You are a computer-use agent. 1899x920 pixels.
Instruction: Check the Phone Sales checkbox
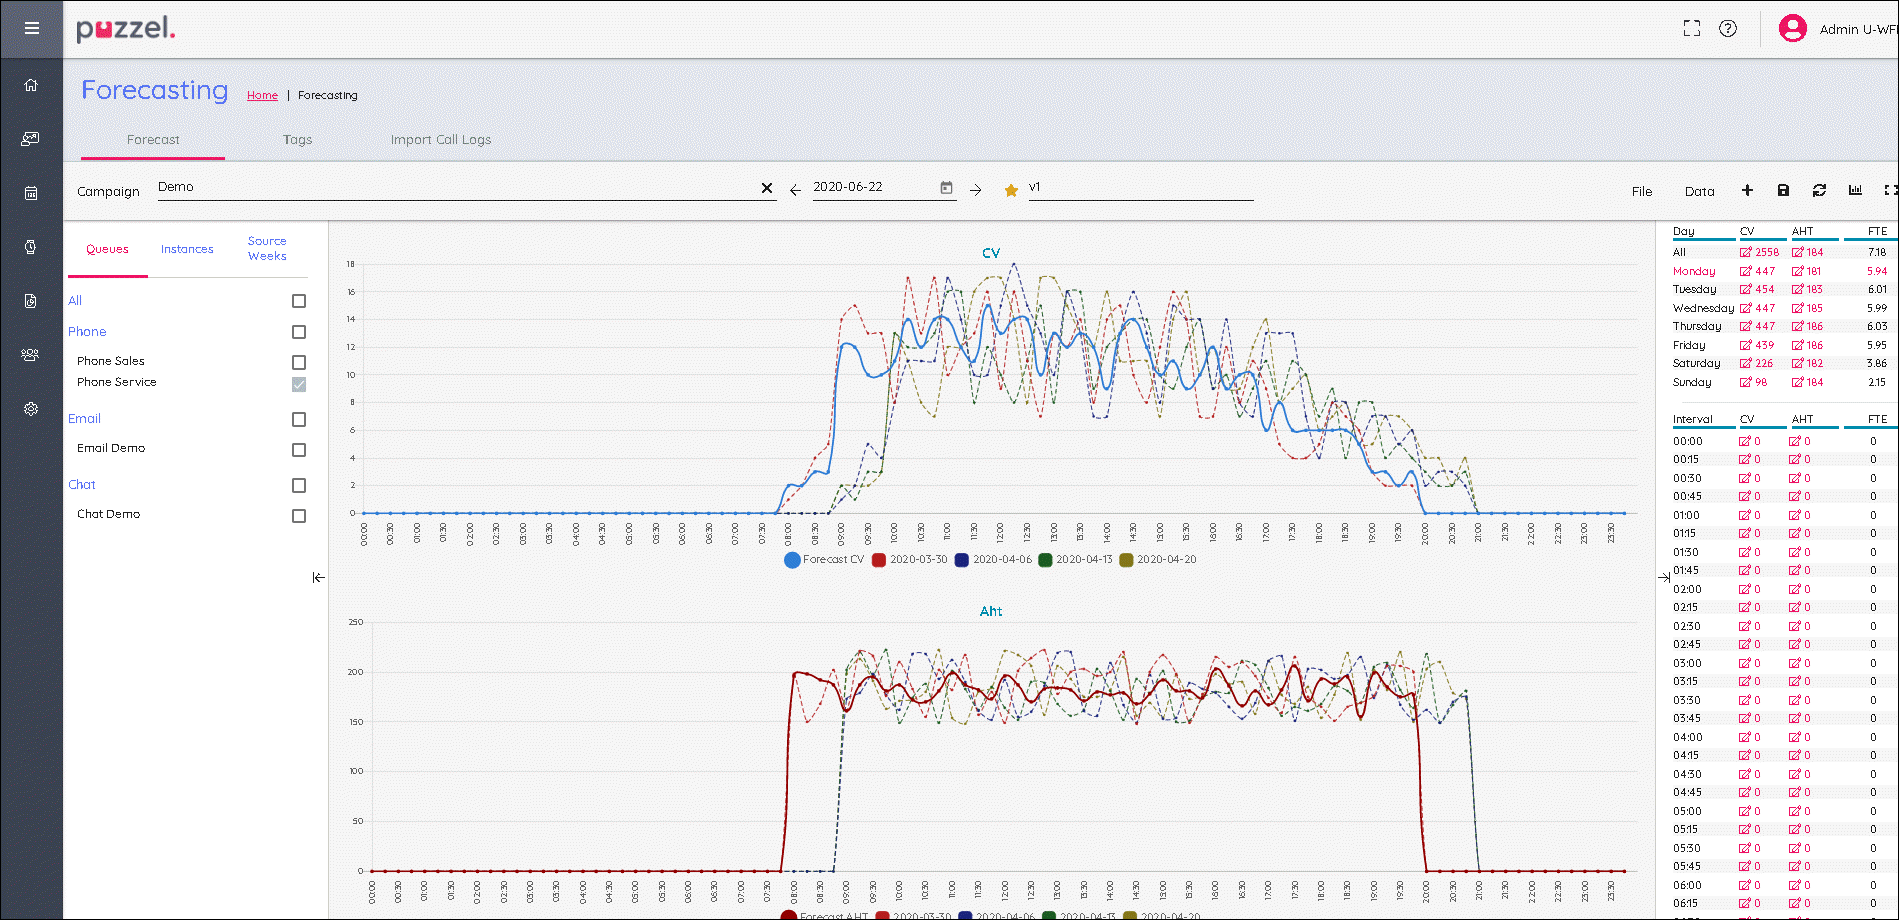[299, 362]
